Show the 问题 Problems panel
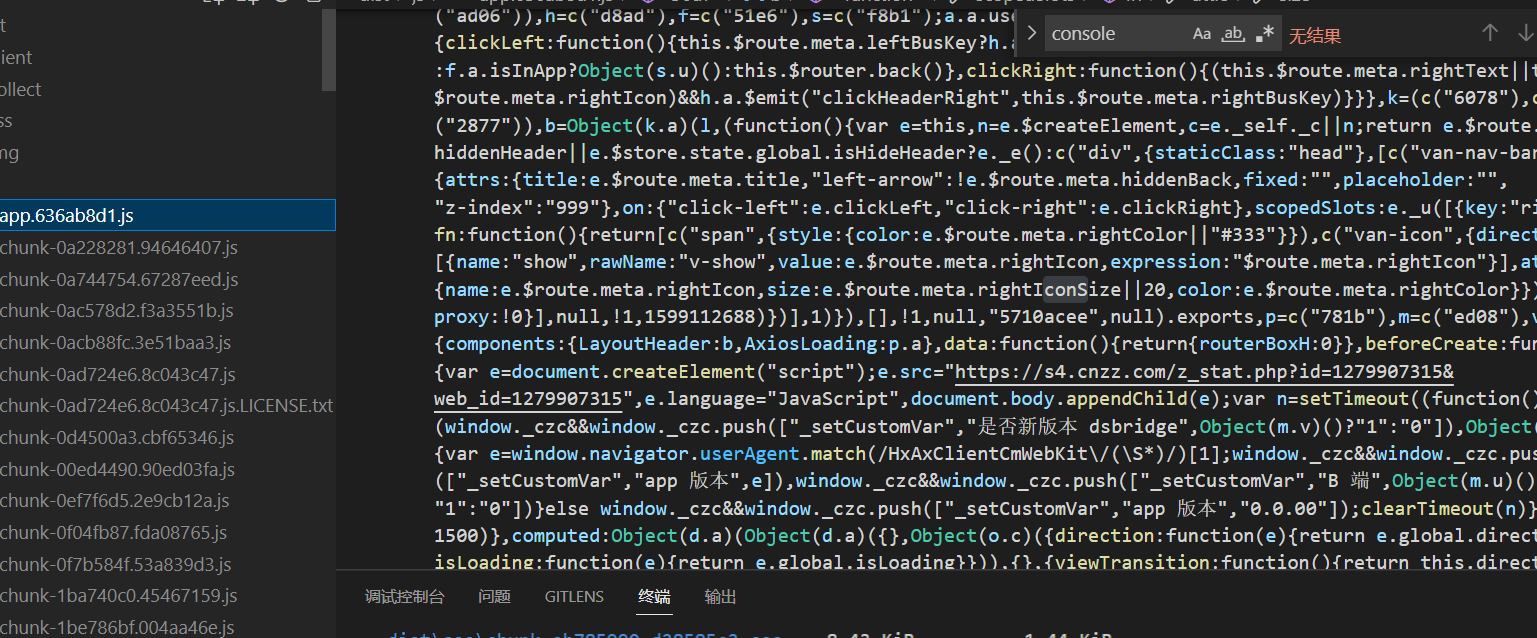 [494, 595]
